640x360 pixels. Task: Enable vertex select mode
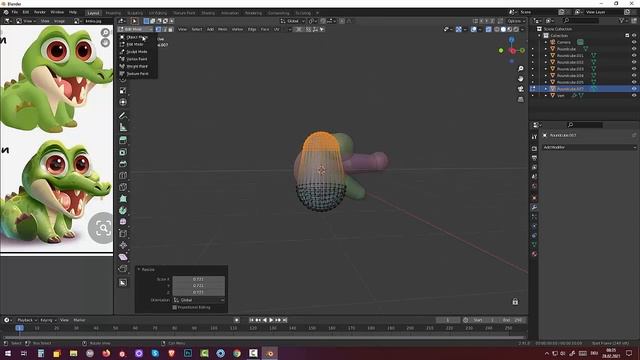159,29
